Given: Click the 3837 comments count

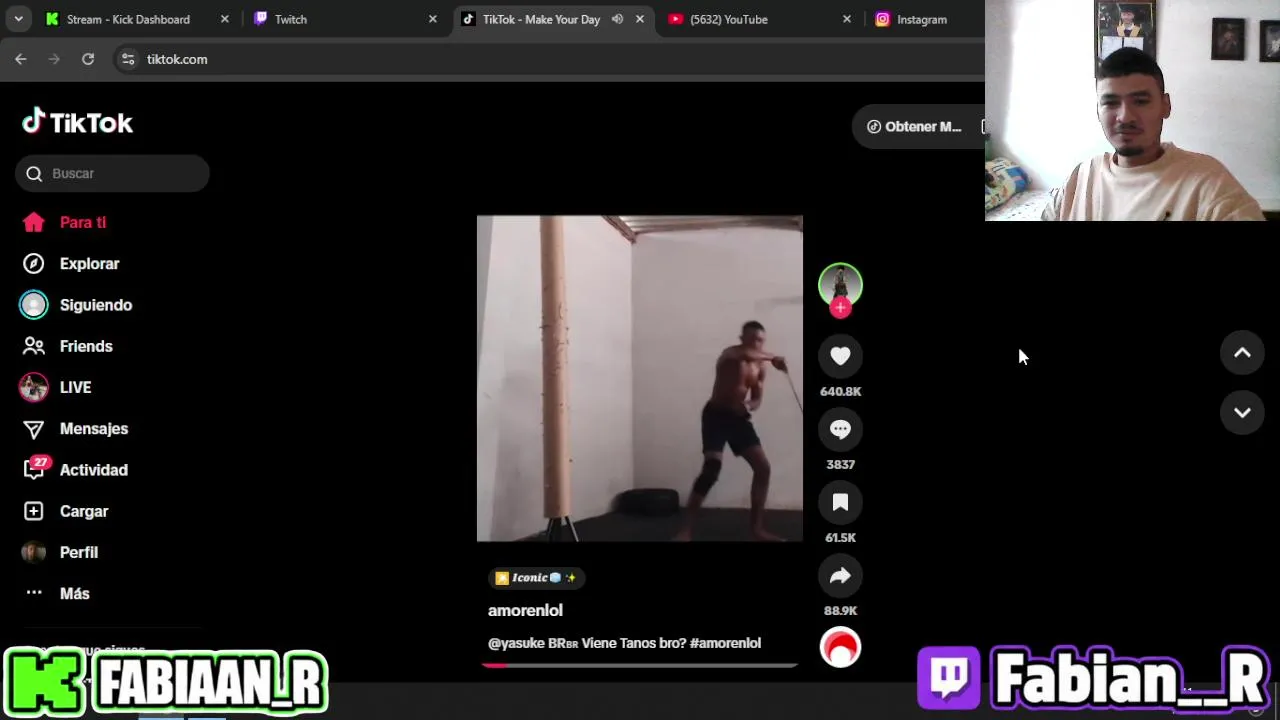Looking at the screenshot, I should click(x=840, y=464).
